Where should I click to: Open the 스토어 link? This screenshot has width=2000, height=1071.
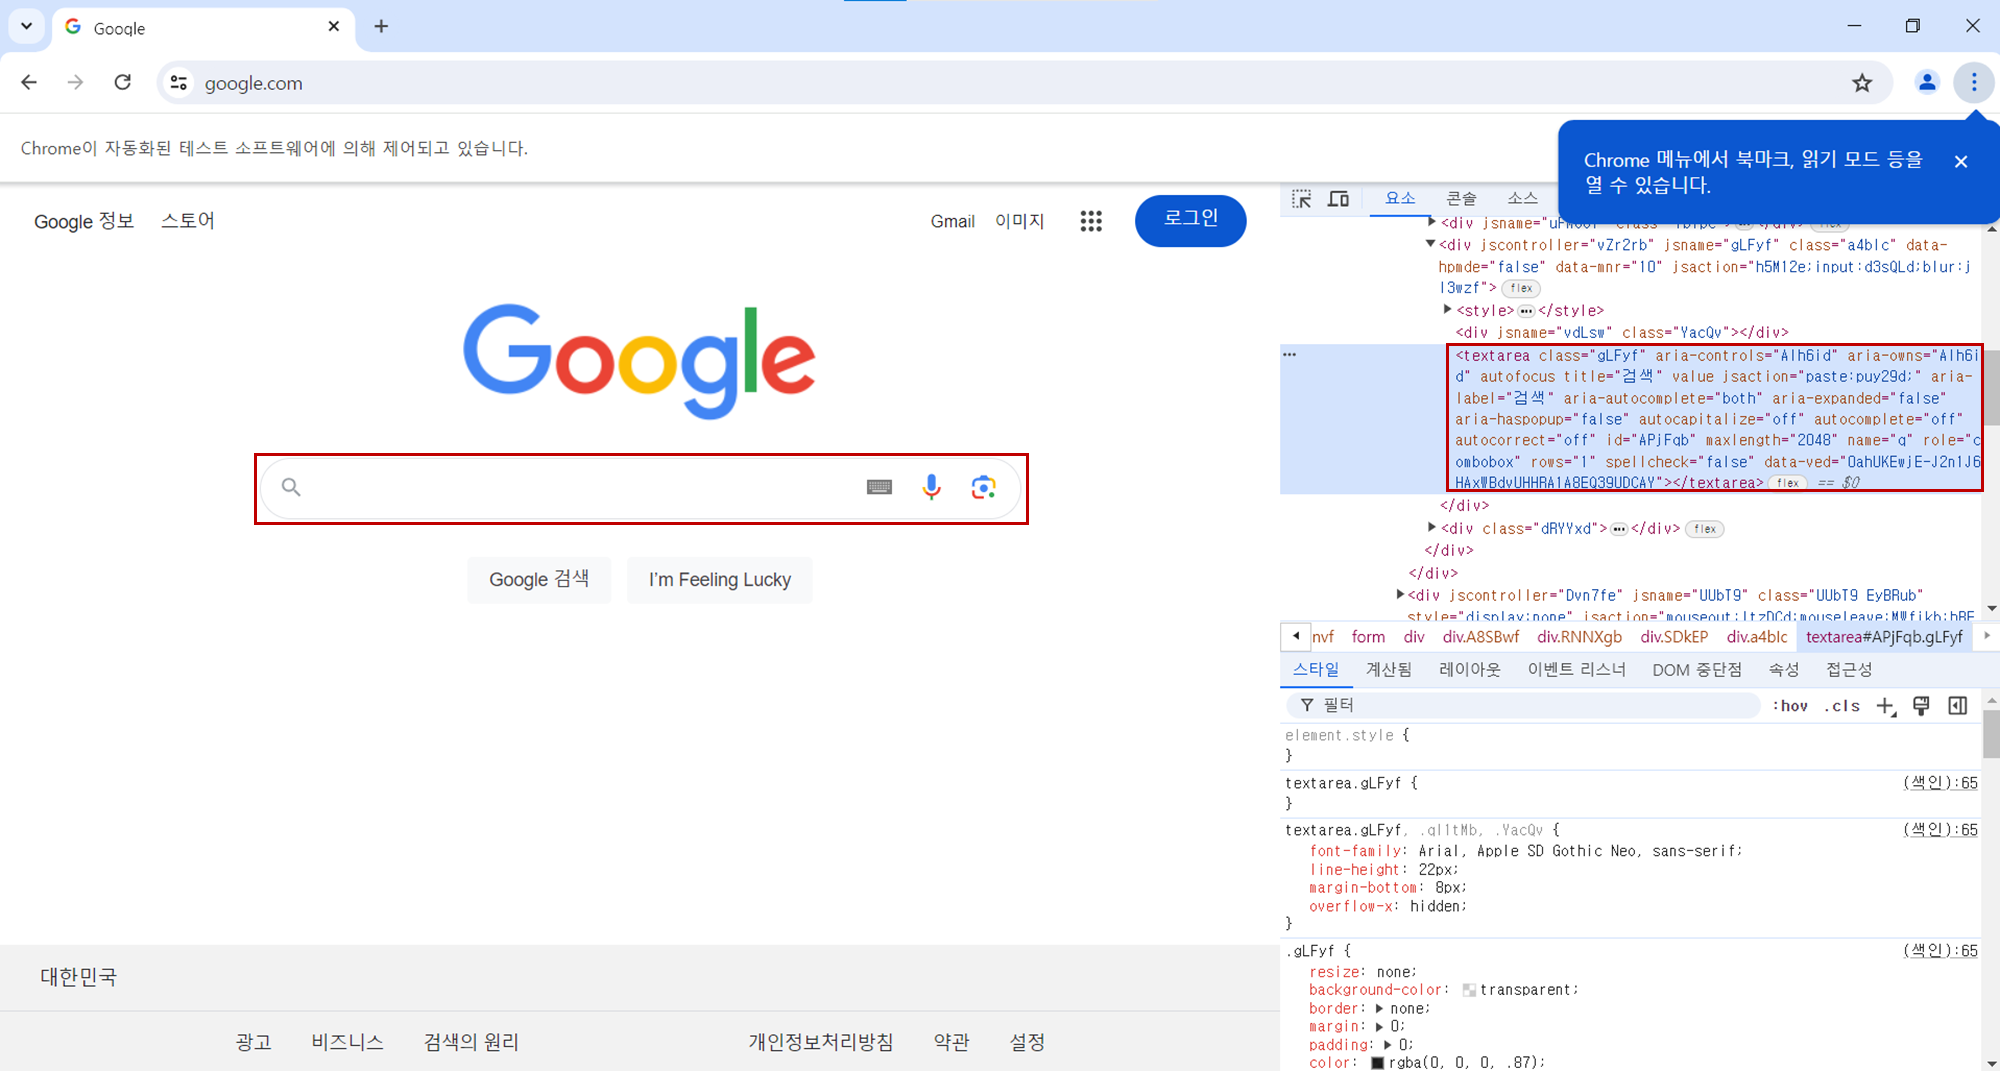[x=188, y=221]
